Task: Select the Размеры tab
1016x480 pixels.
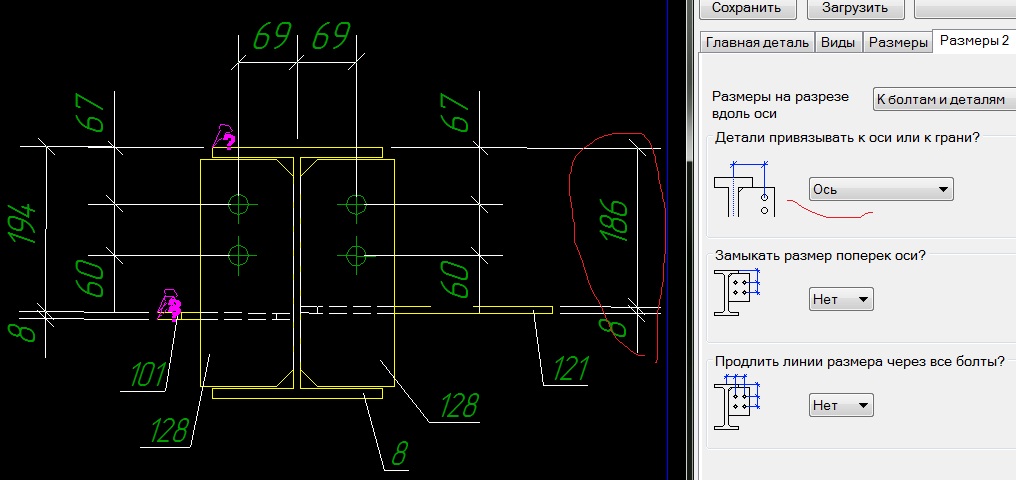Action: (x=897, y=42)
